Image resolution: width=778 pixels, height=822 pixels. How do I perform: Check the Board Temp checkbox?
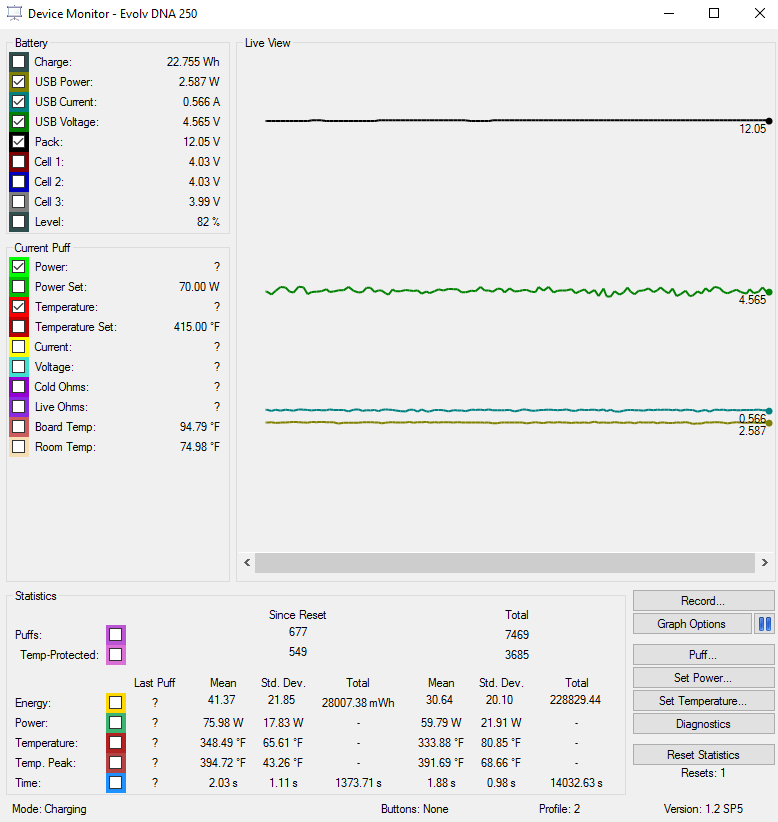click(19, 427)
